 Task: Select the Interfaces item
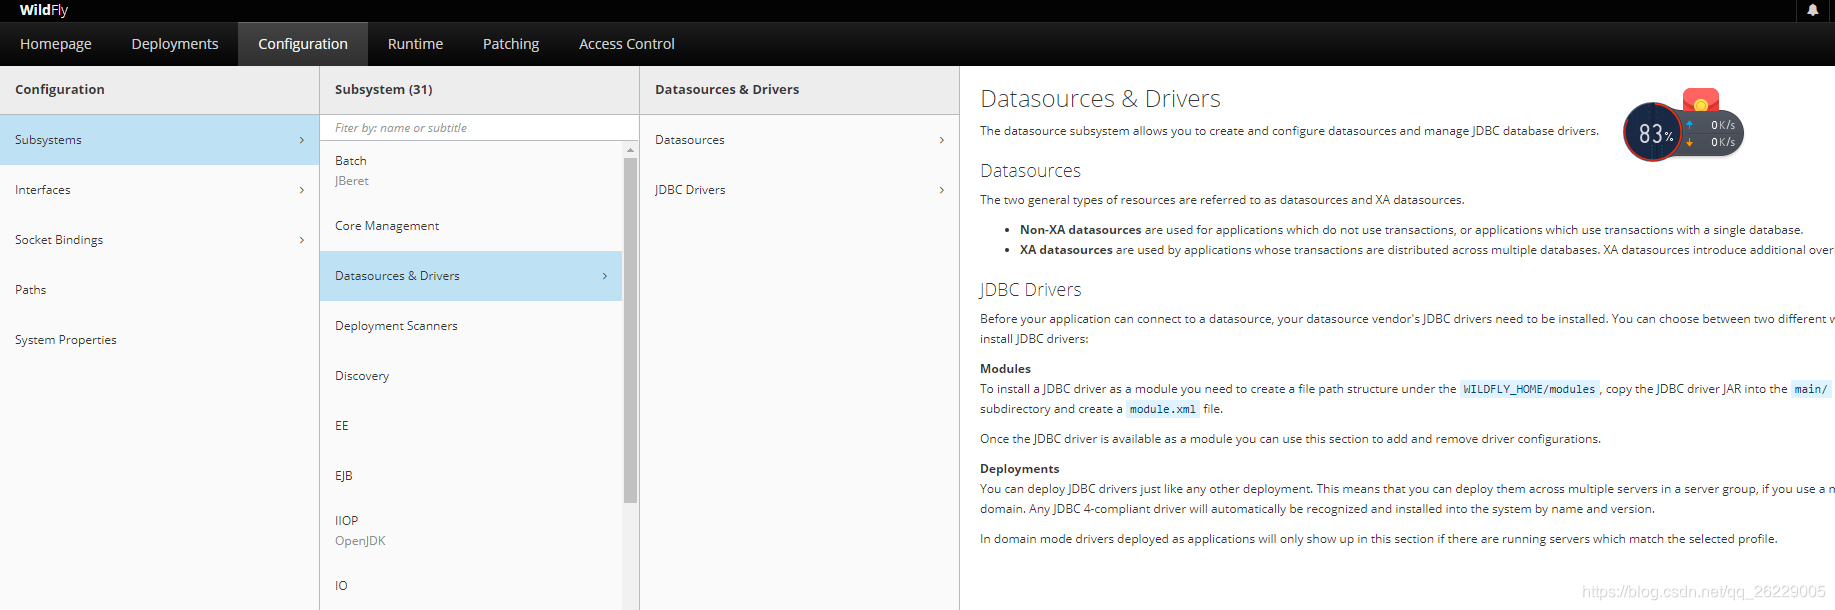tap(159, 190)
